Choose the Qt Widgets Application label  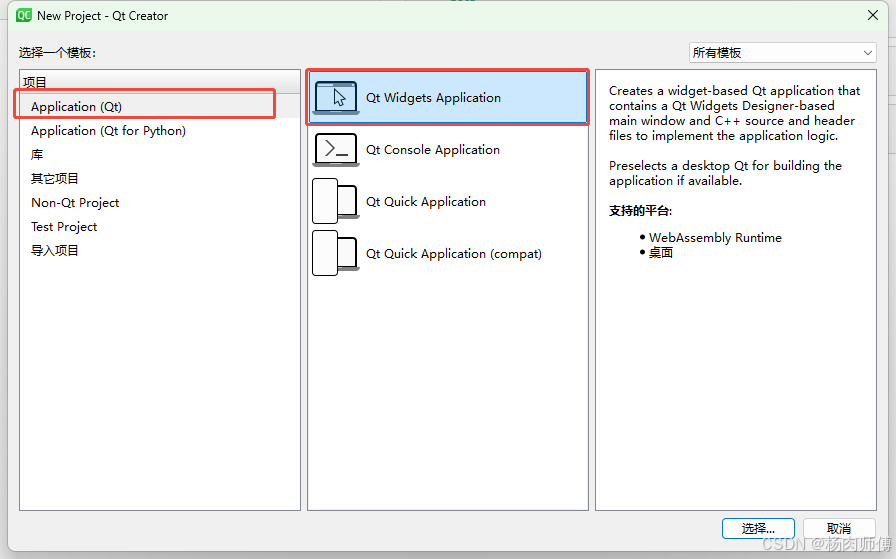(x=433, y=98)
